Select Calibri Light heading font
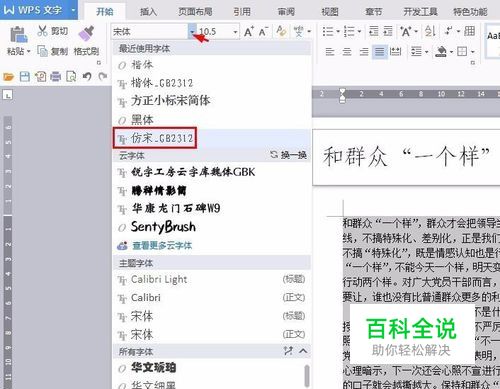Screen dimensions: 500x389 point(211,279)
